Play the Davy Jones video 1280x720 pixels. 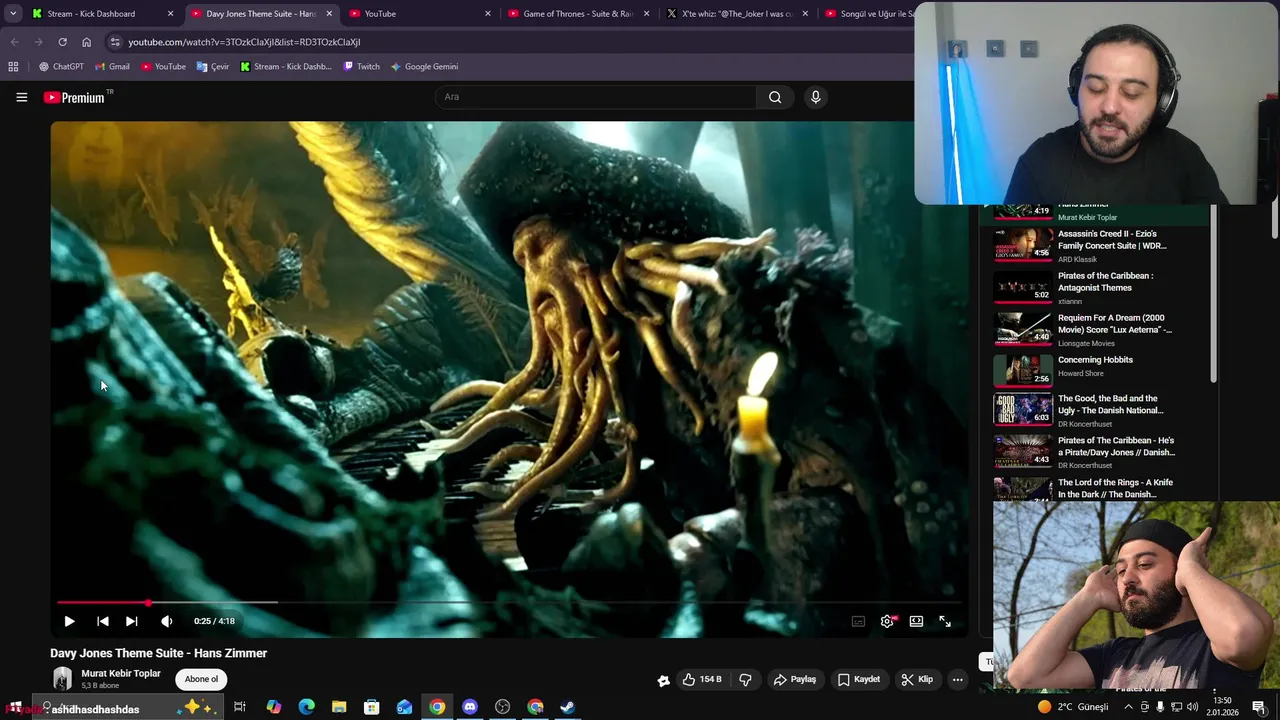(69, 621)
